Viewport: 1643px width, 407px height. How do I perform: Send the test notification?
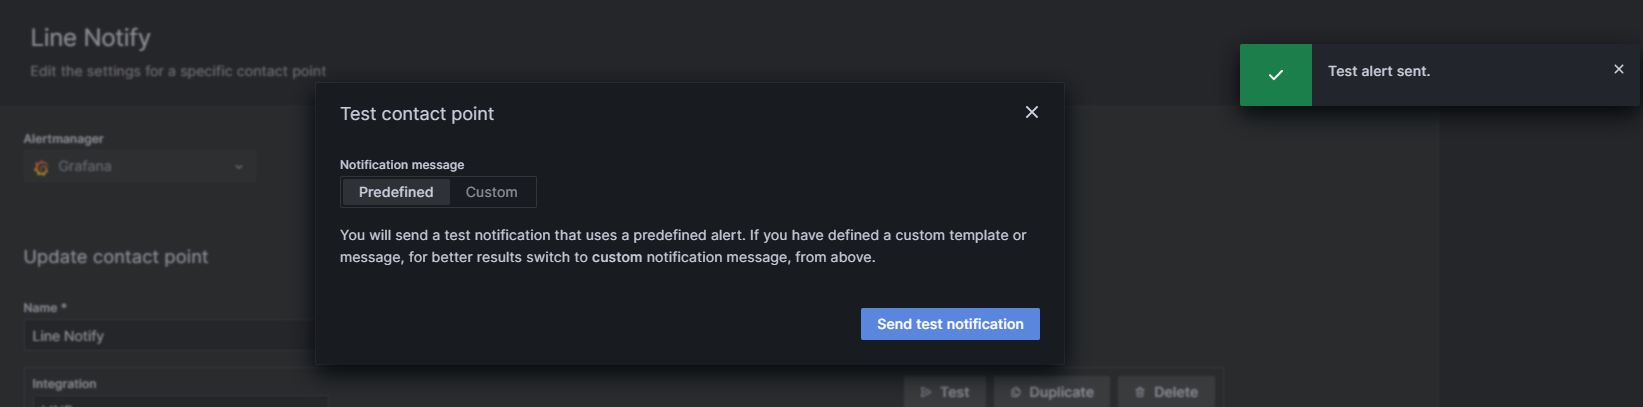coord(950,324)
